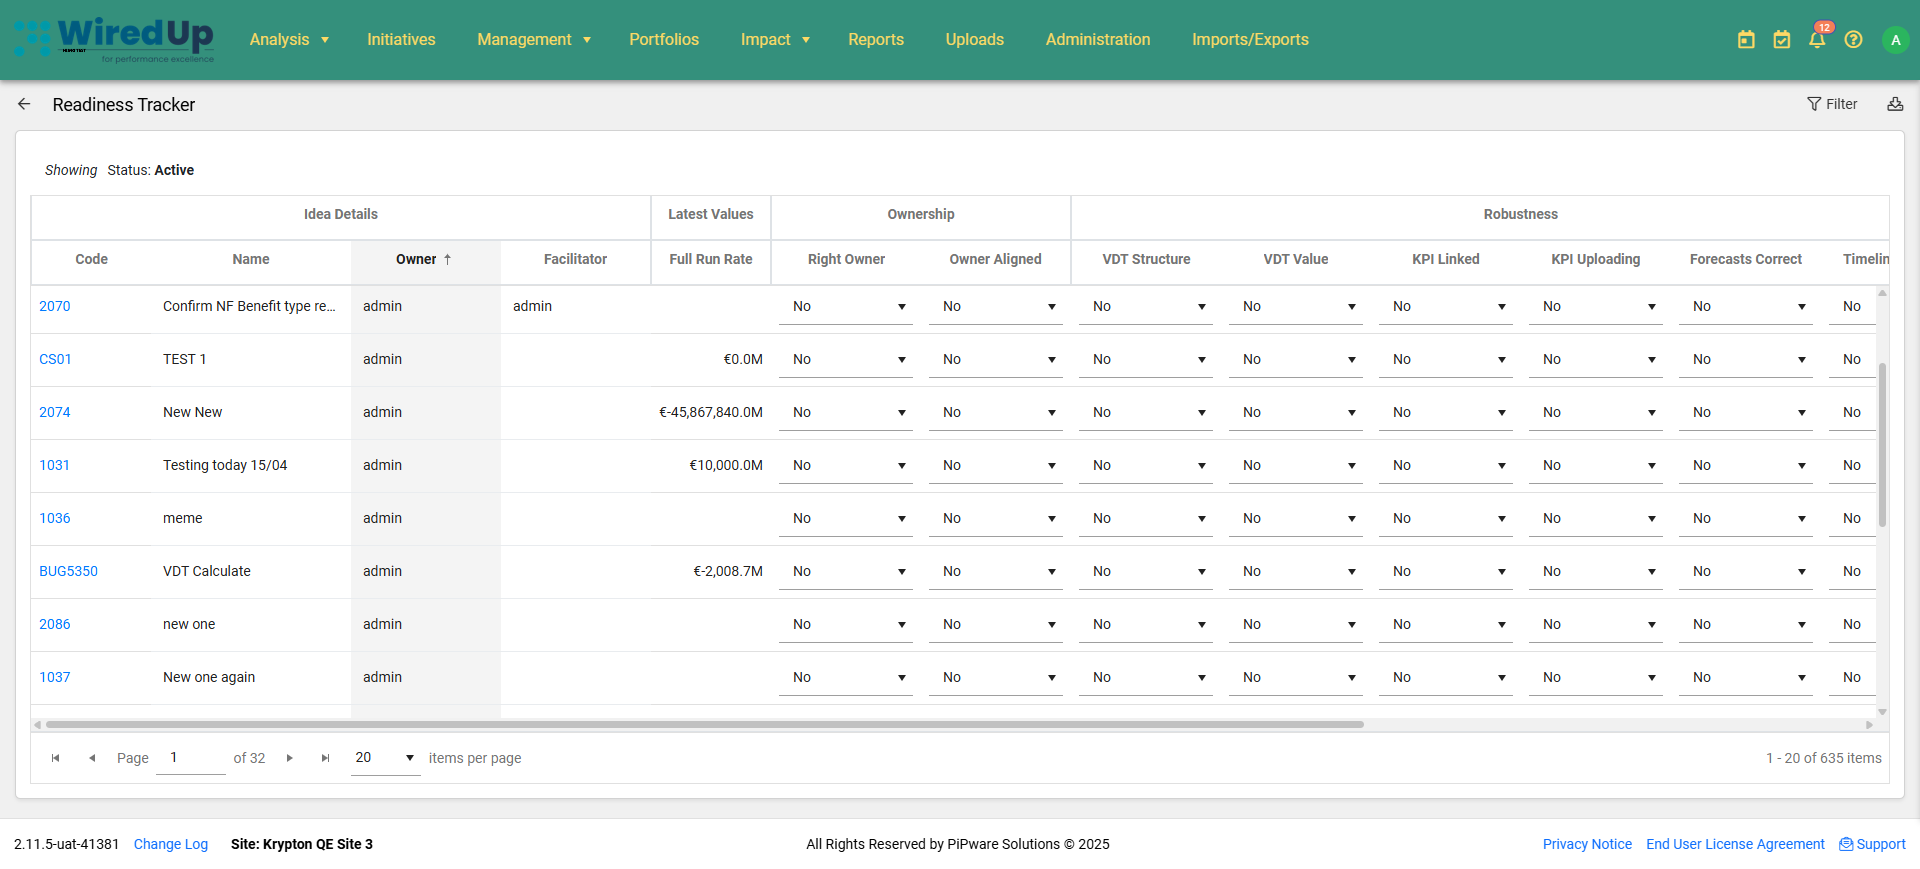The image size is (1920, 869).
Task: Sort by Facilitator column header
Action: [575, 259]
